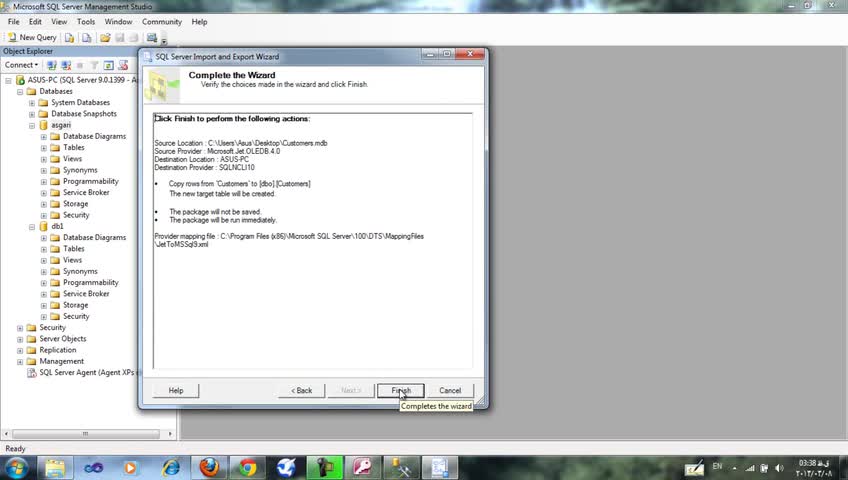This screenshot has width=848, height=480.
Task: Collapse the Databases folder node
Action: (20, 92)
